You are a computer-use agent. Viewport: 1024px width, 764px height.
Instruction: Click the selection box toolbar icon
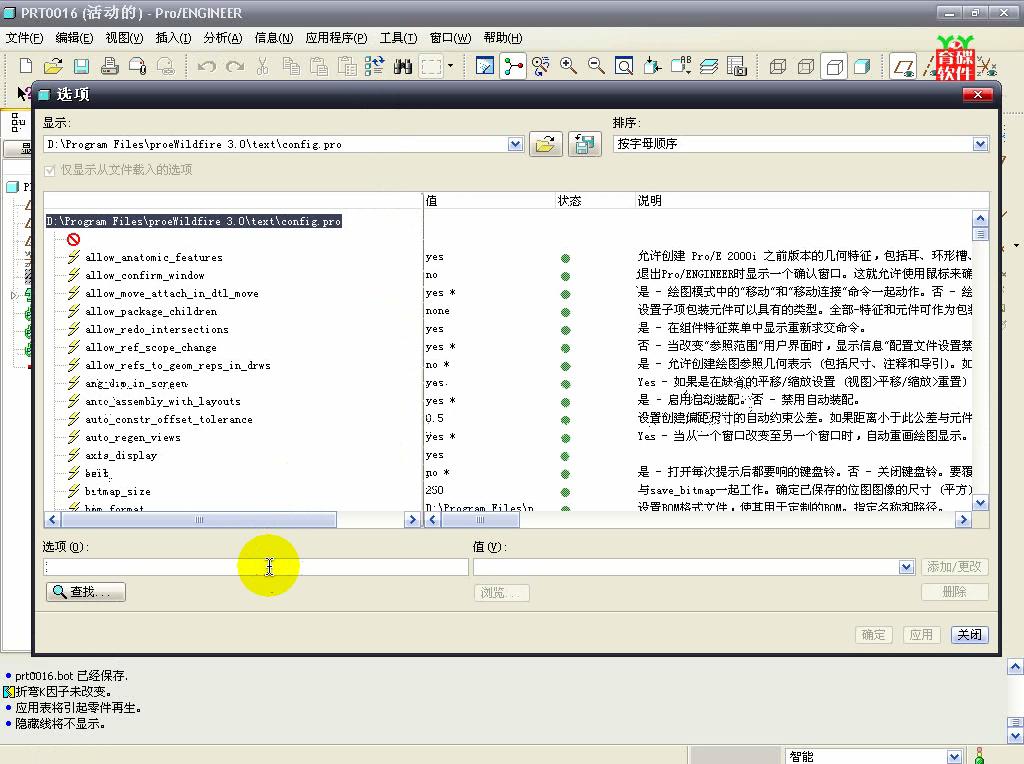pyautogui.click(x=432, y=66)
